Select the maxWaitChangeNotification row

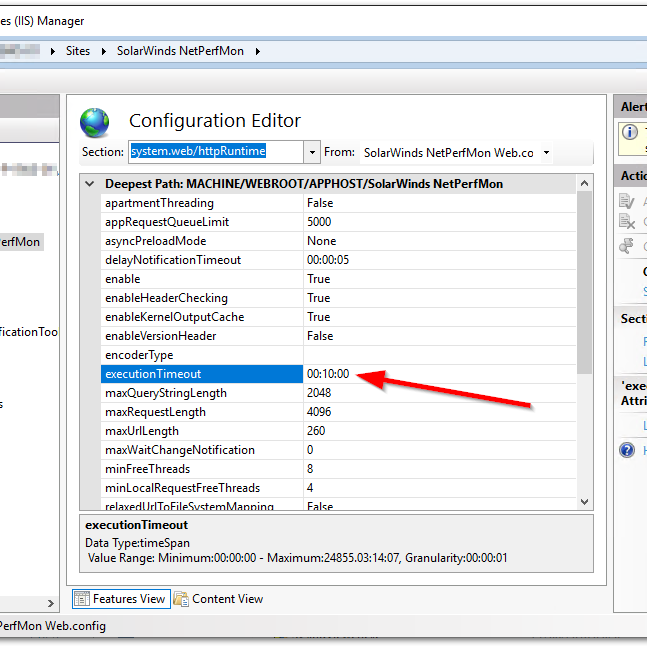tap(338, 450)
